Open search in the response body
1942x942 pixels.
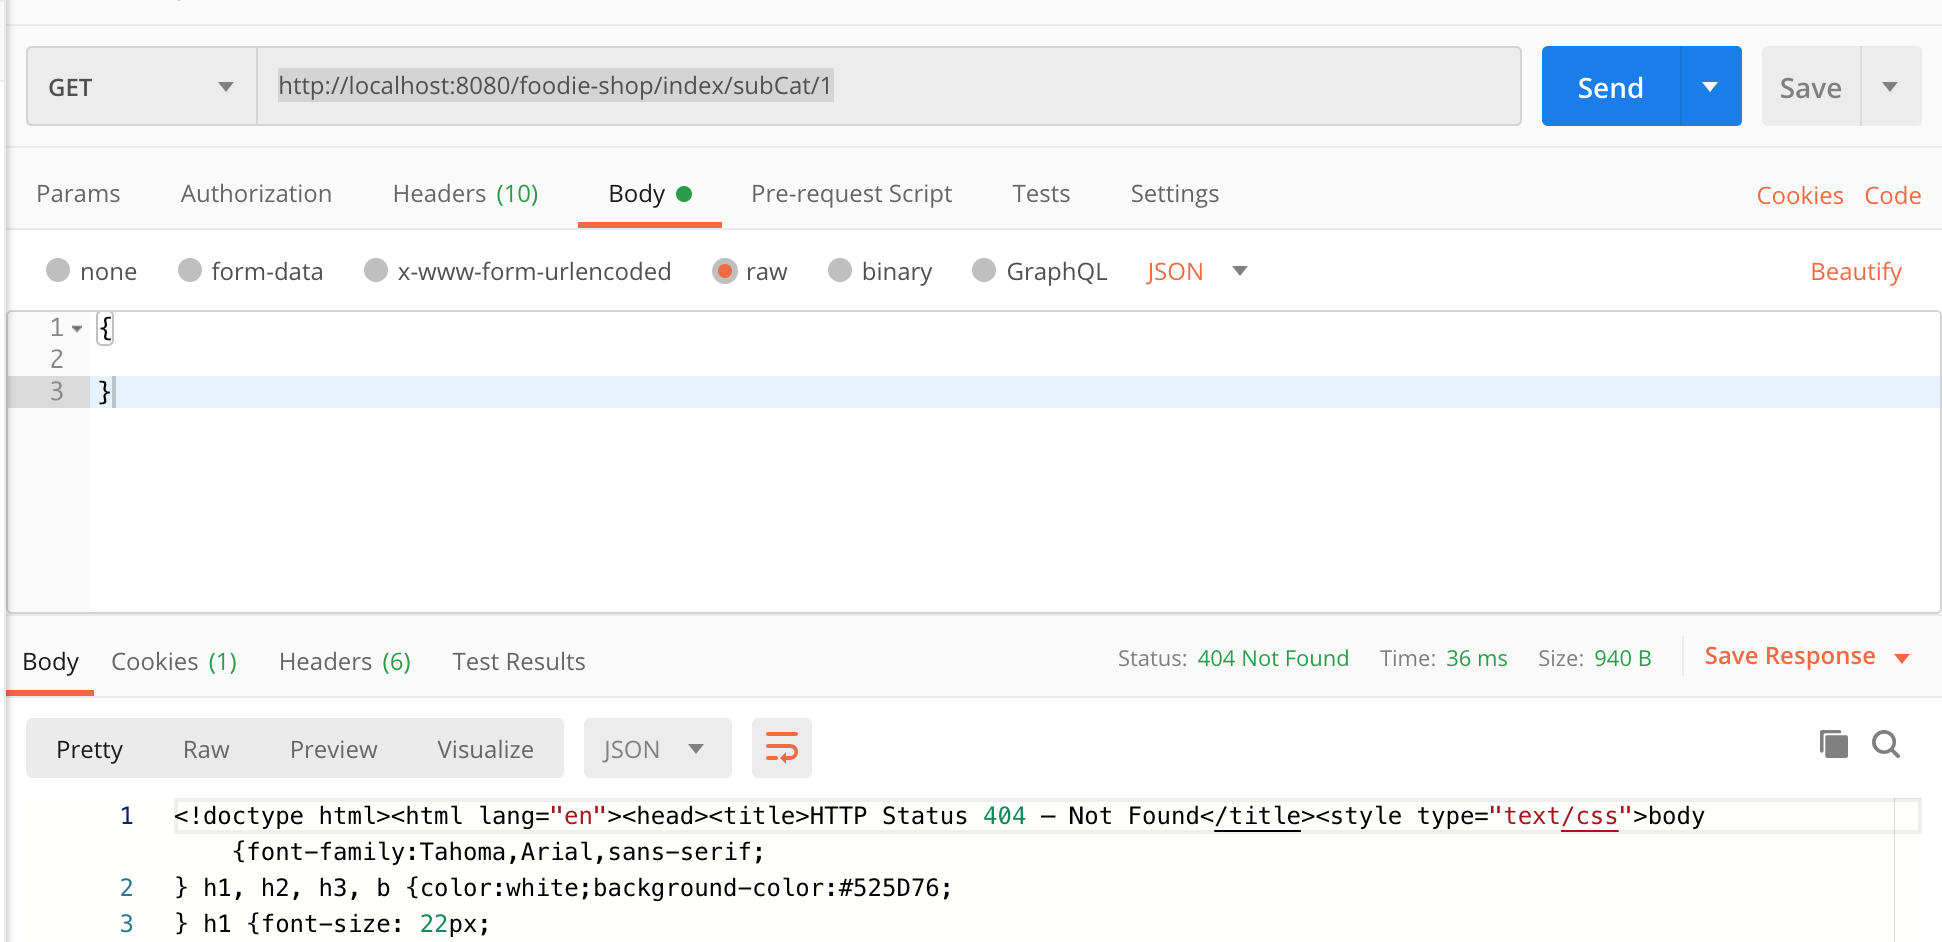(x=1886, y=744)
